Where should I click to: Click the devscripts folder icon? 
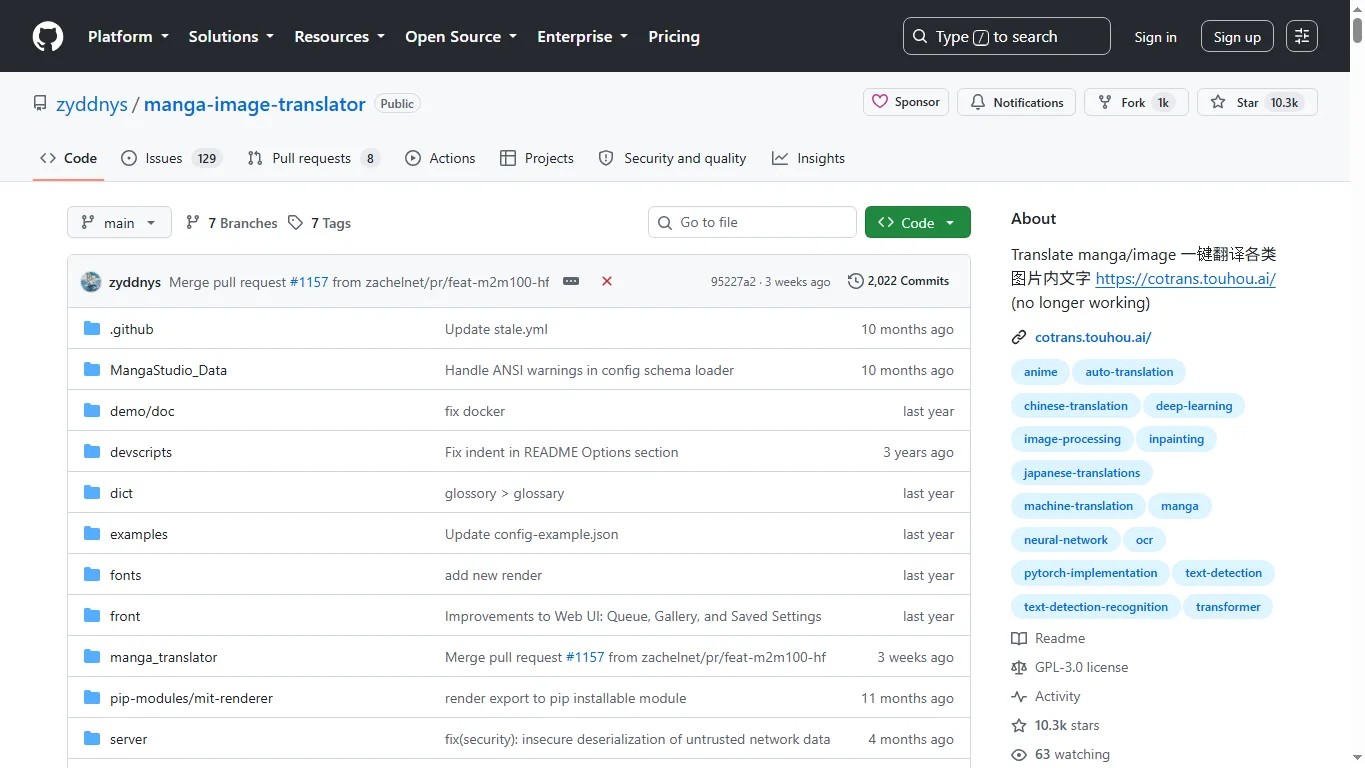pos(92,452)
